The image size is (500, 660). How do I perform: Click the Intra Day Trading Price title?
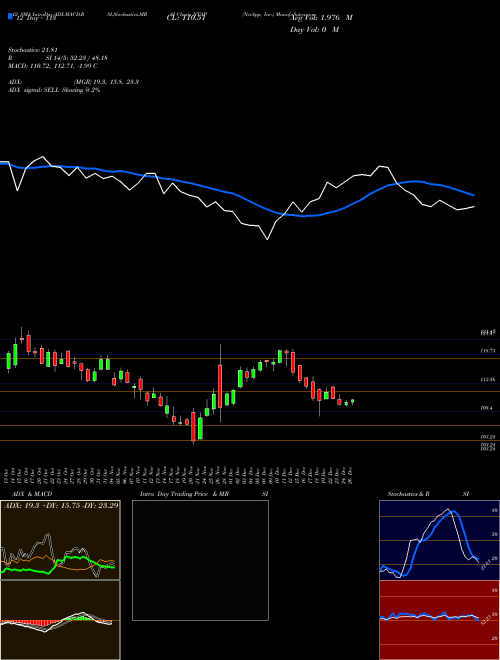point(204,494)
